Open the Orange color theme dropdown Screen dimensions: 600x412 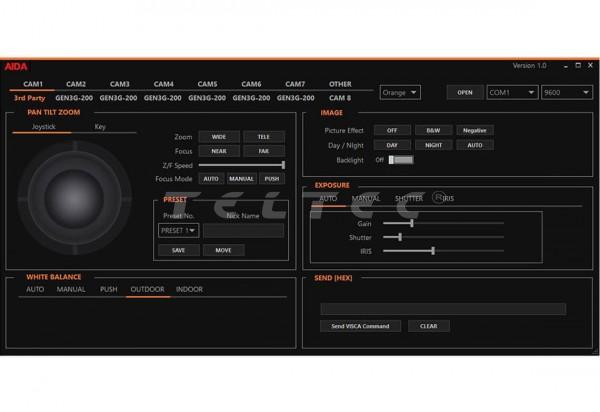pos(400,92)
